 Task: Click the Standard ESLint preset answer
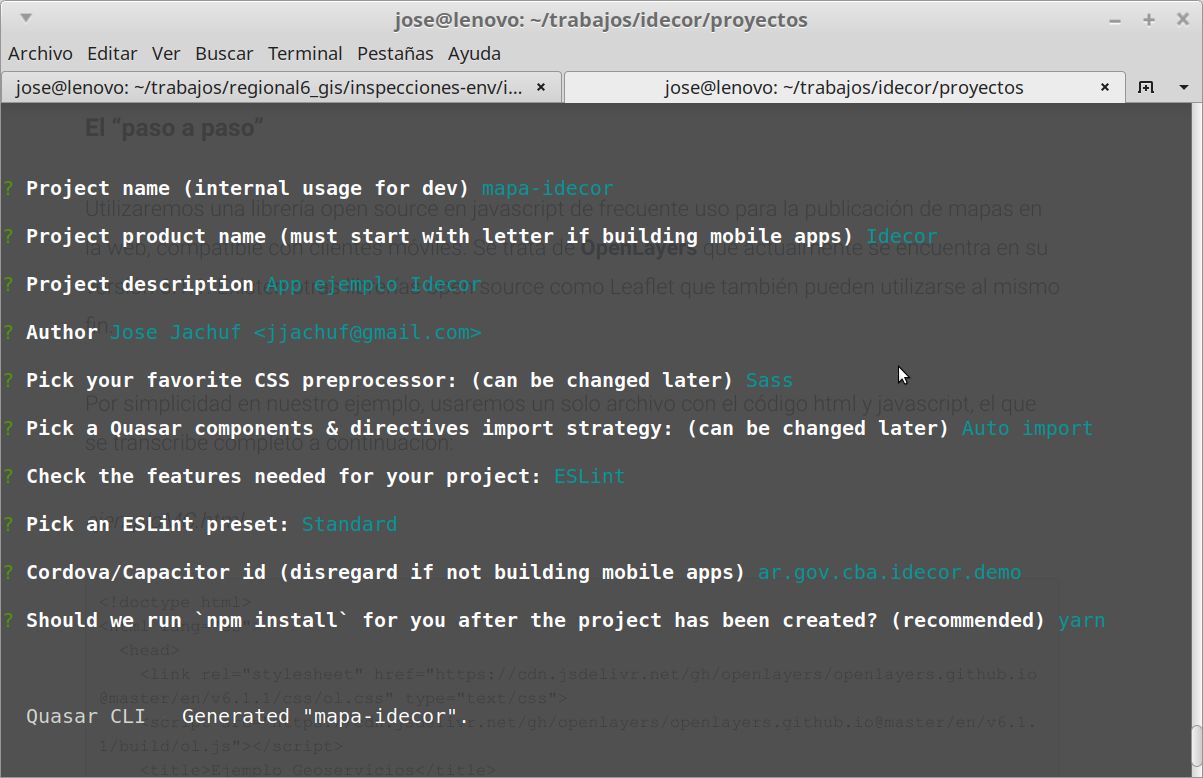click(349, 524)
